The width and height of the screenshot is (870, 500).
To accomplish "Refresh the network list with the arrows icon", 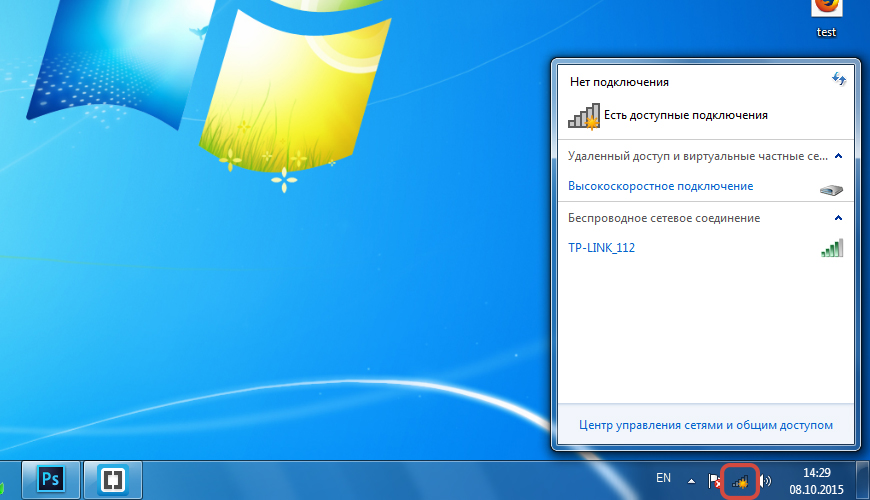I will click(839, 79).
